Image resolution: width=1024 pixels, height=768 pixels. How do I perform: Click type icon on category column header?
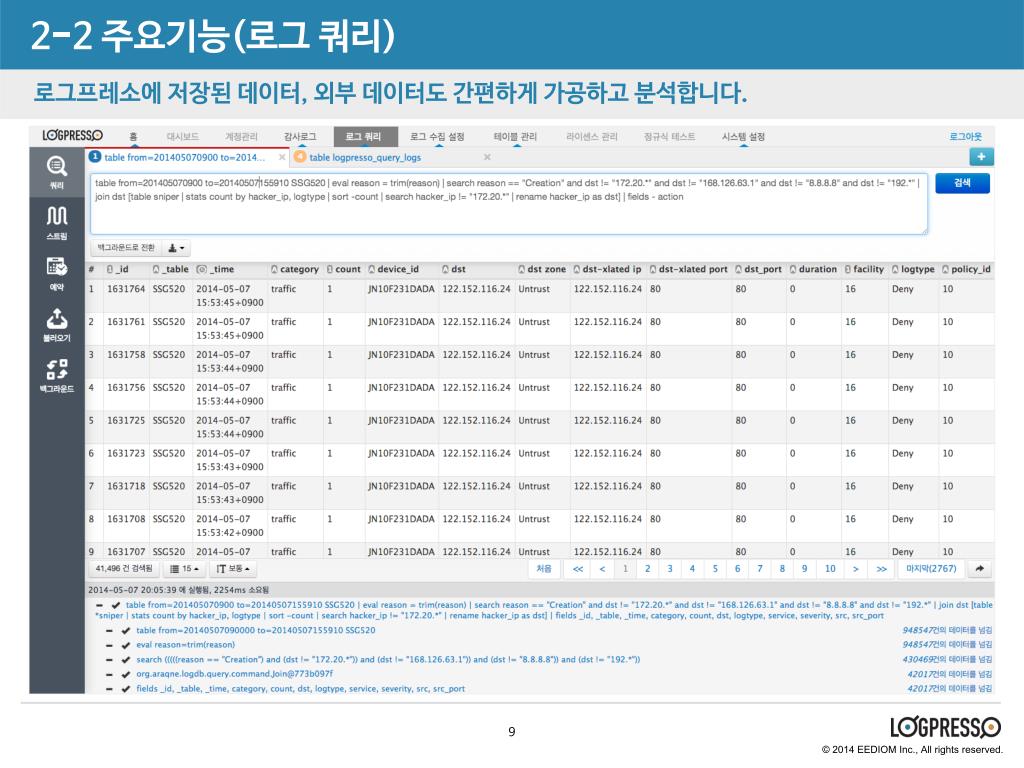pyautogui.click(x=274, y=269)
